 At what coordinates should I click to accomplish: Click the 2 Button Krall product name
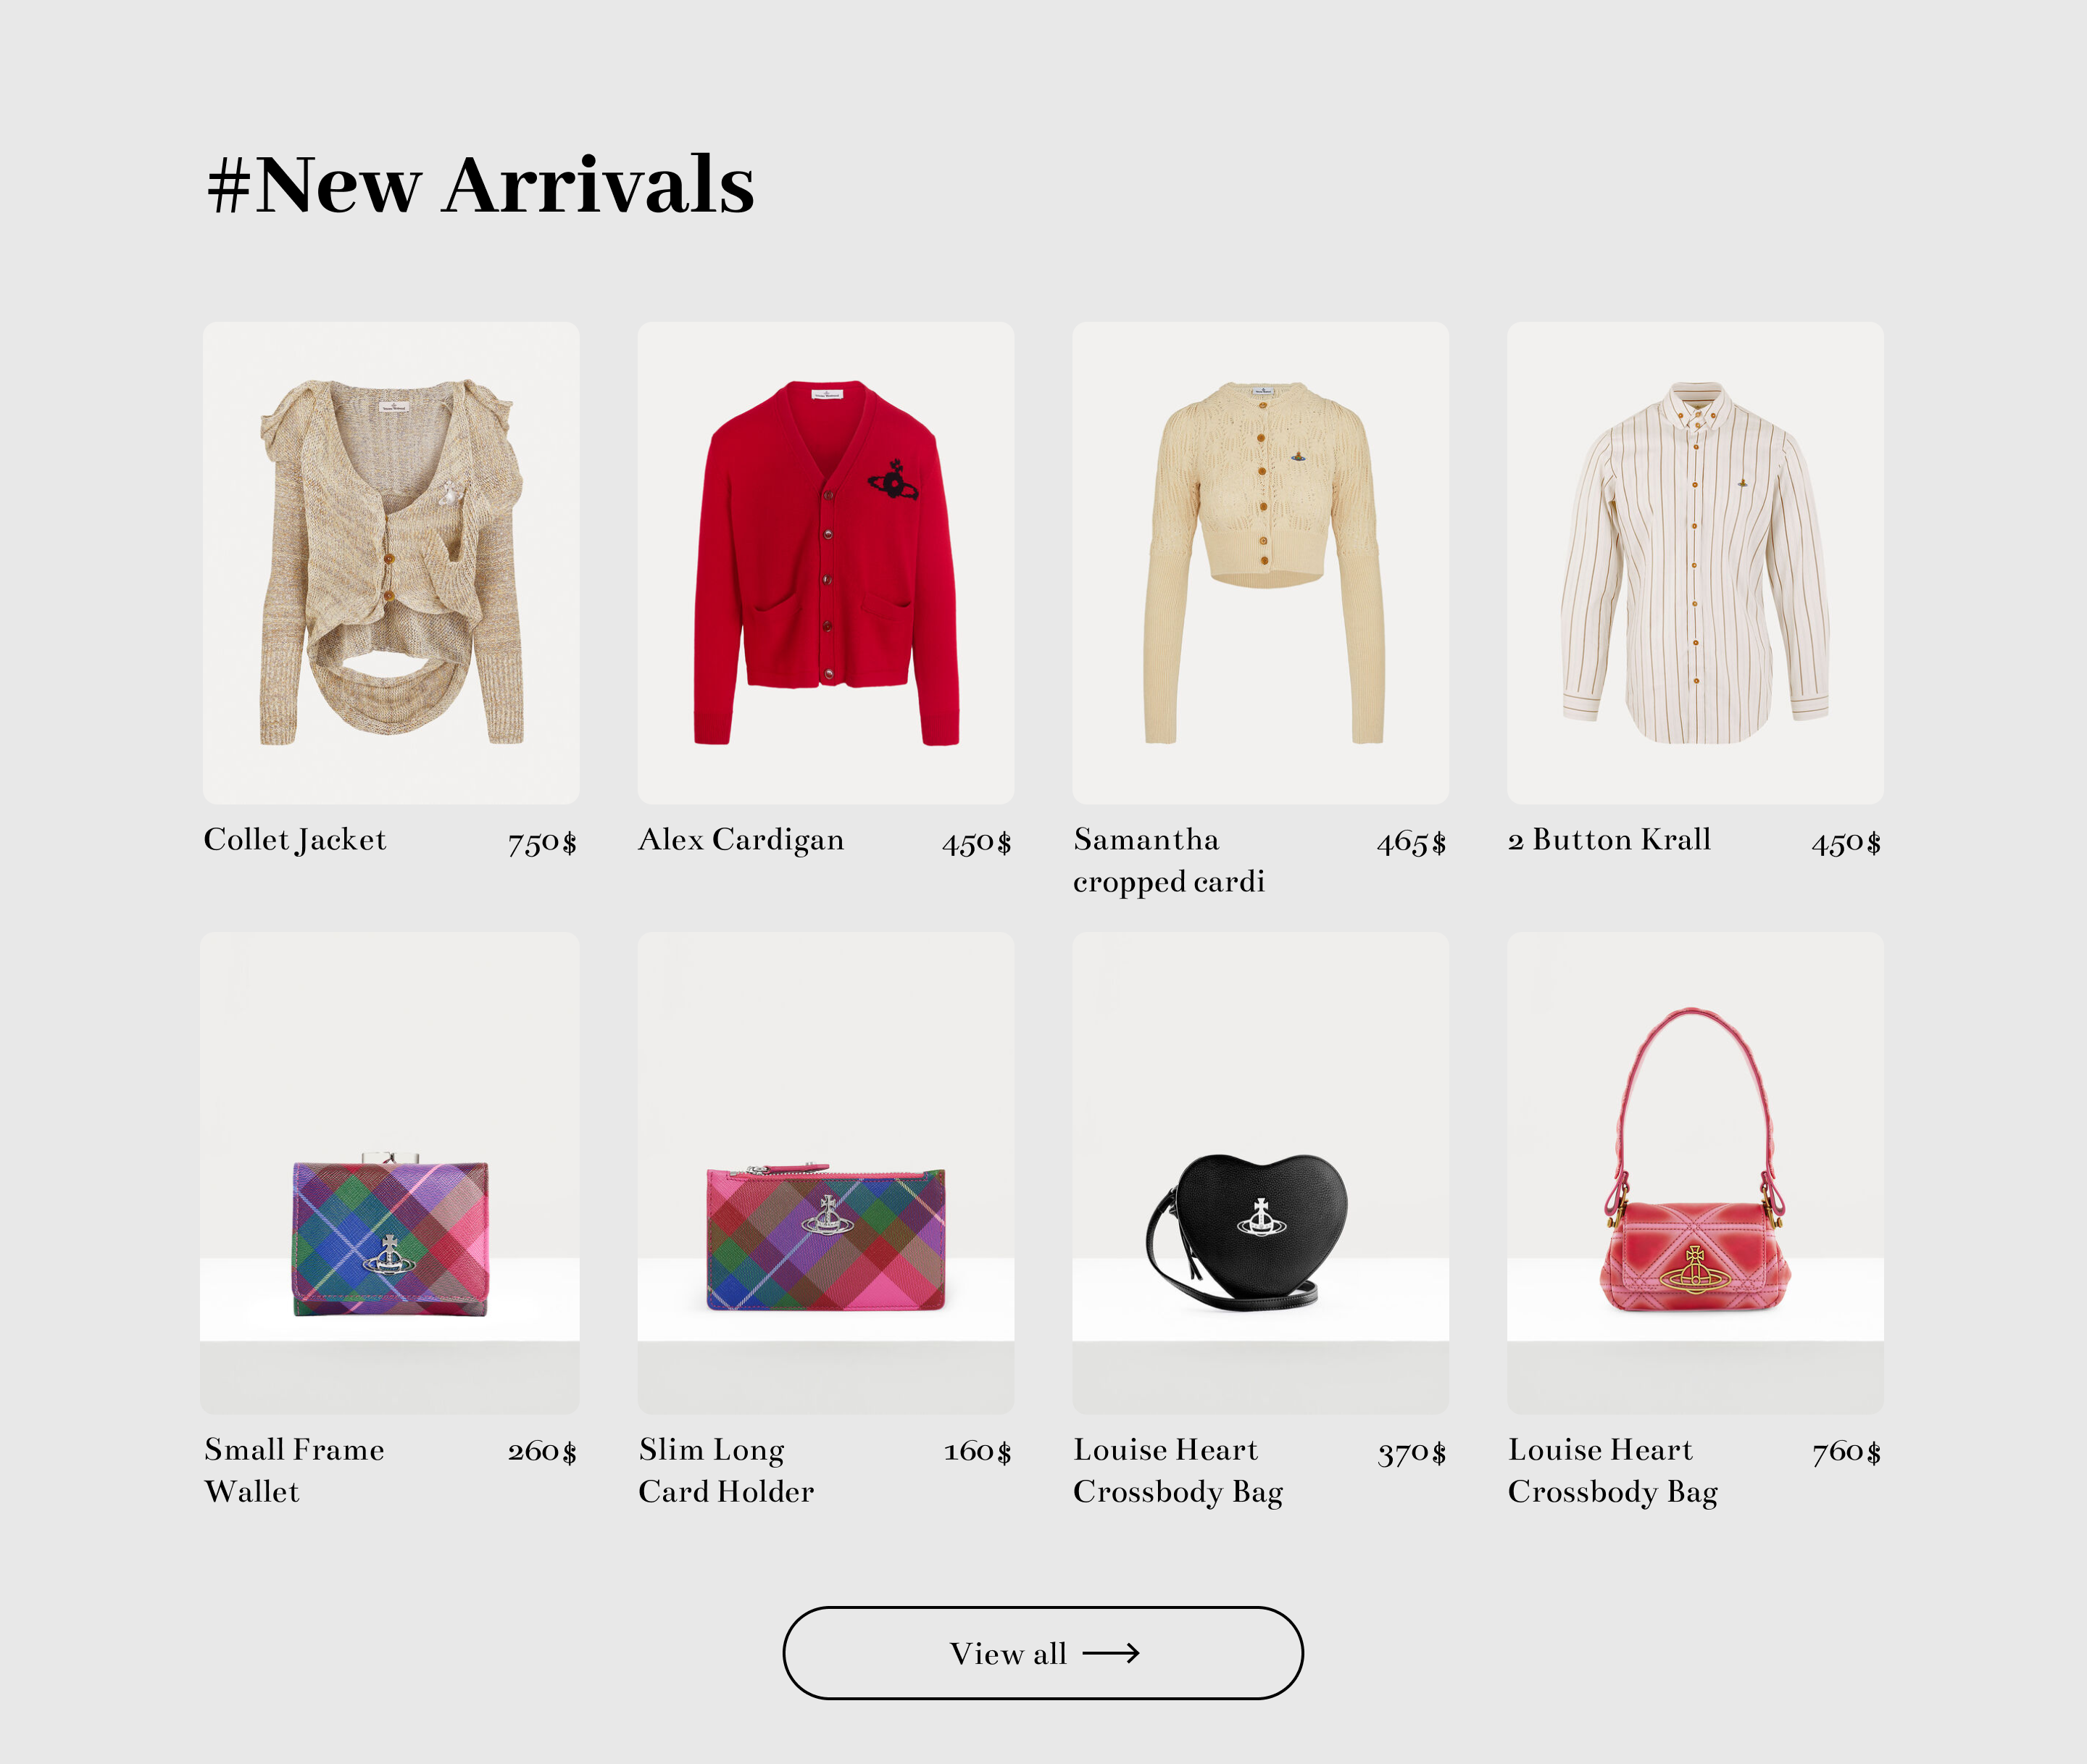coord(1610,840)
